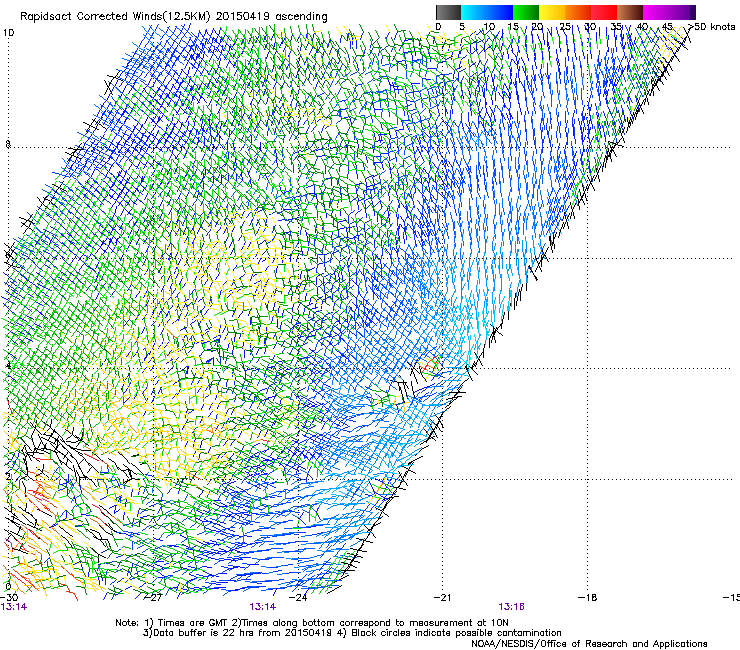Click the '10' latitude label on left axis

8,33
